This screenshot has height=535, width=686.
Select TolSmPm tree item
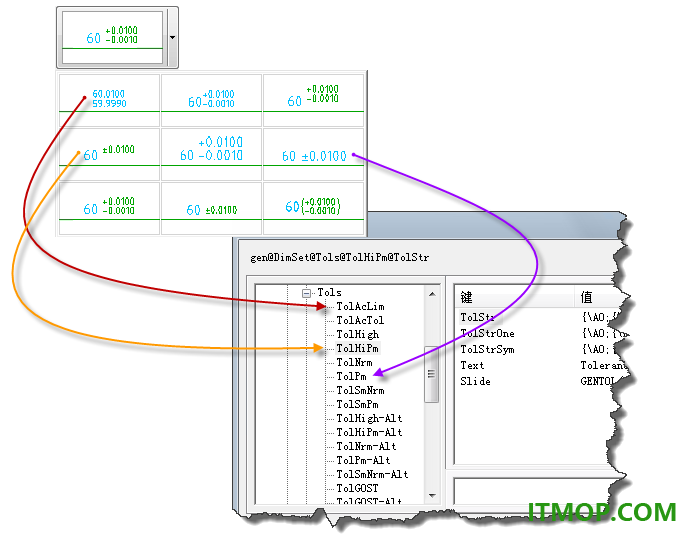357,405
